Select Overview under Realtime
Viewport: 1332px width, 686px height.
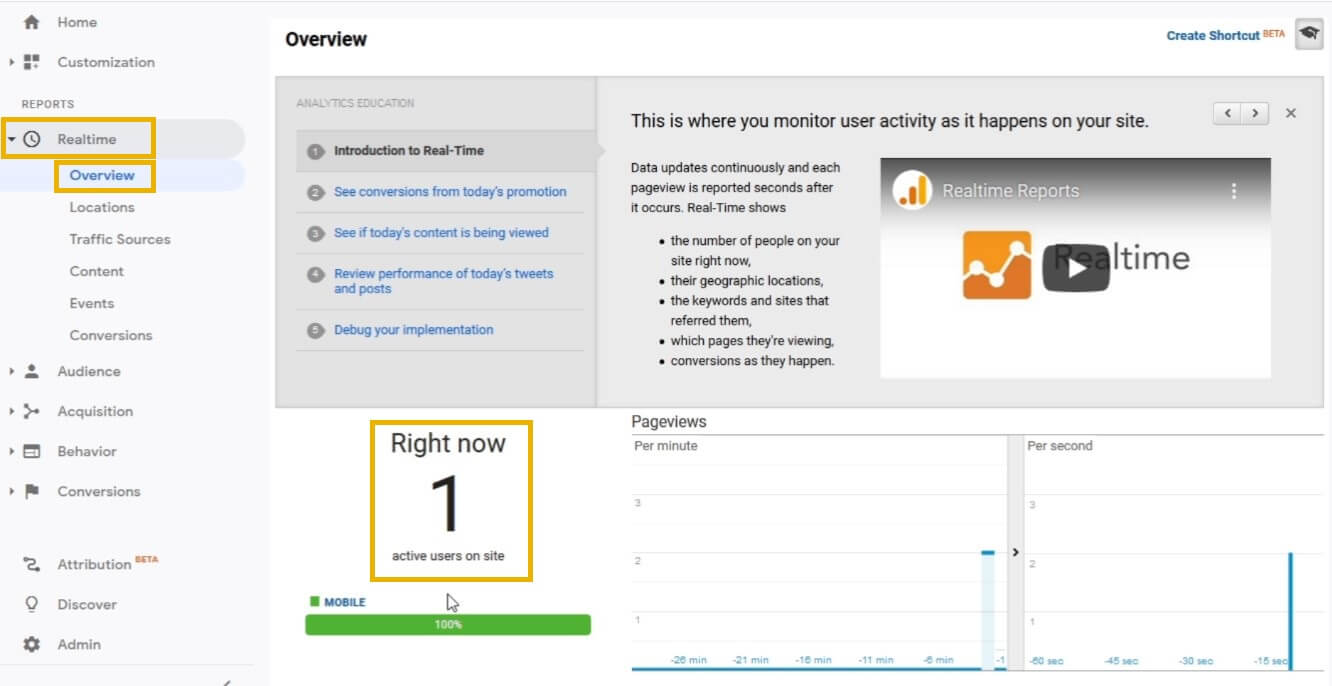[x=102, y=175]
